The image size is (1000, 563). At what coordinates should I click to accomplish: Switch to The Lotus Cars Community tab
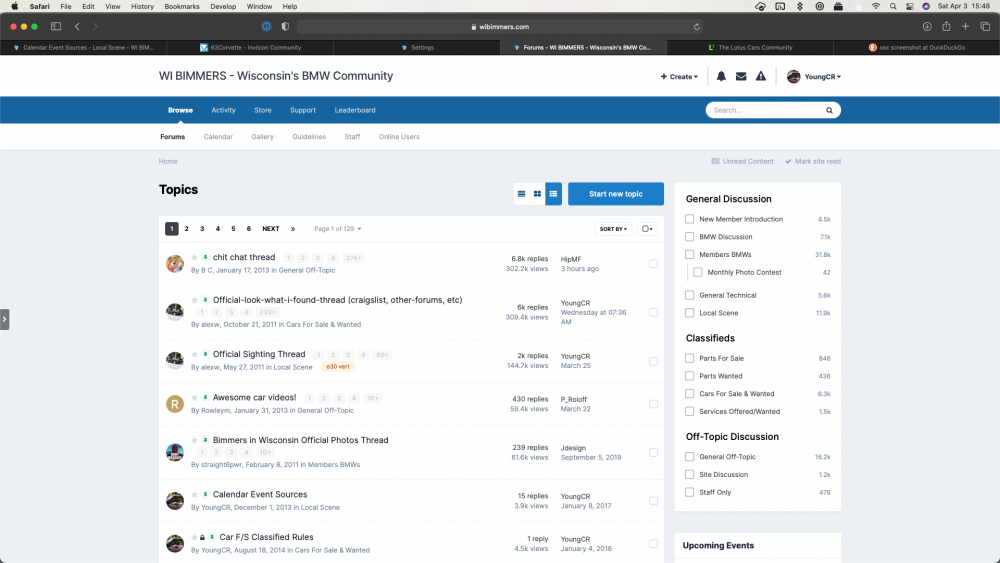pos(750,47)
